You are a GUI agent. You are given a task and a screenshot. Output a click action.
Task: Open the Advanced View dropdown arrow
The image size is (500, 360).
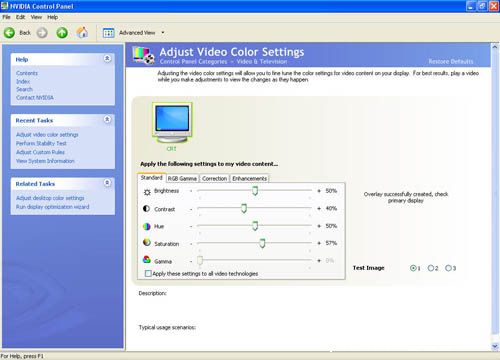coord(163,33)
